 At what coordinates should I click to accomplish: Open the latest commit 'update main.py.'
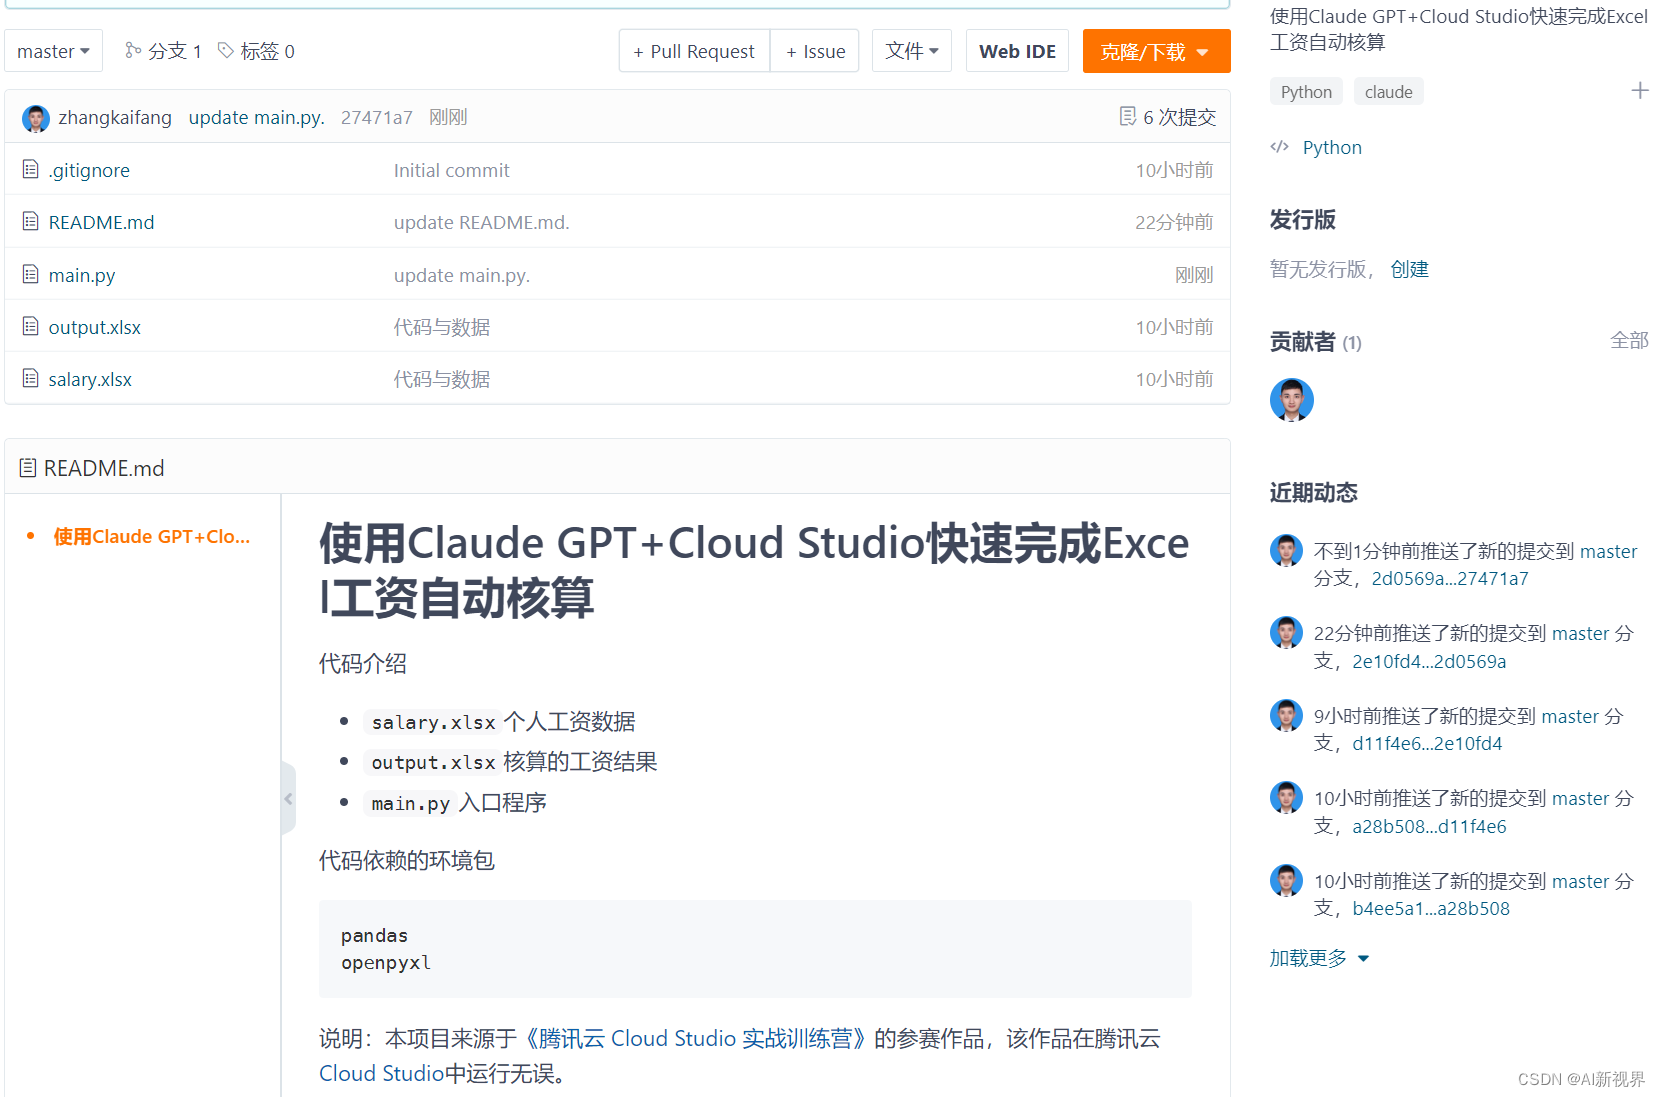coord(257,118)
